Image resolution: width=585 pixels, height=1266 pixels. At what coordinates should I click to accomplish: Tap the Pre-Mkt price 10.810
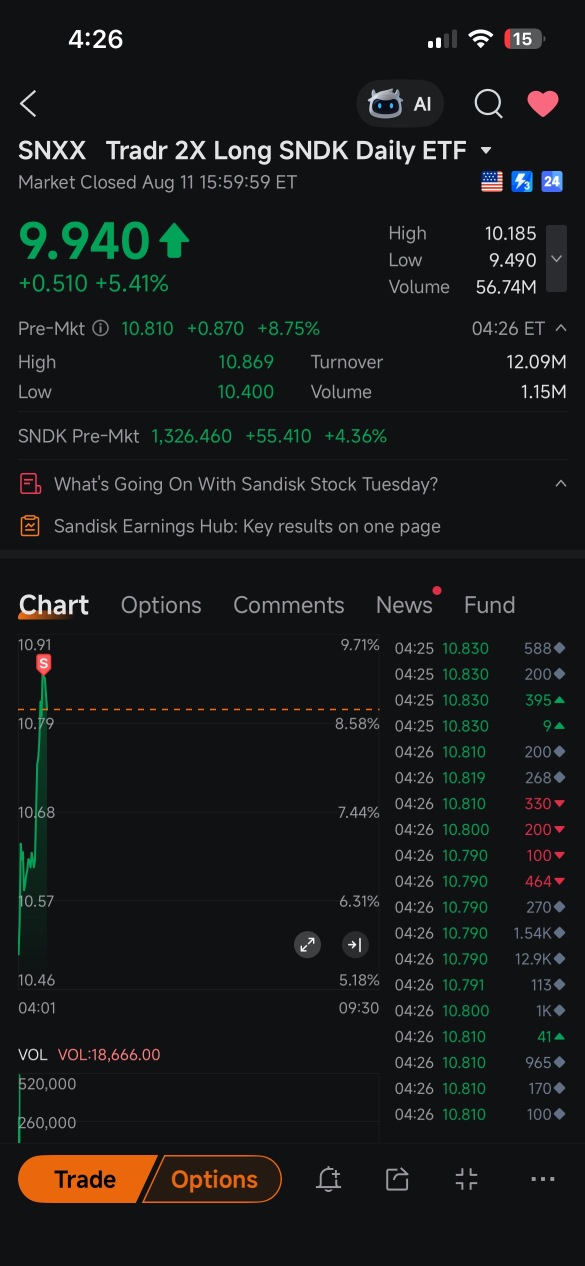147,328
